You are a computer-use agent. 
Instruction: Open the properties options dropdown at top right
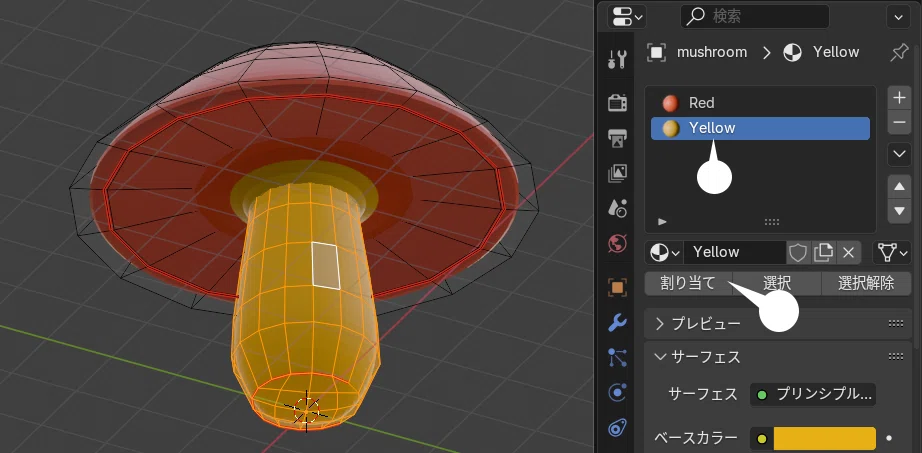tap(898, 17)
